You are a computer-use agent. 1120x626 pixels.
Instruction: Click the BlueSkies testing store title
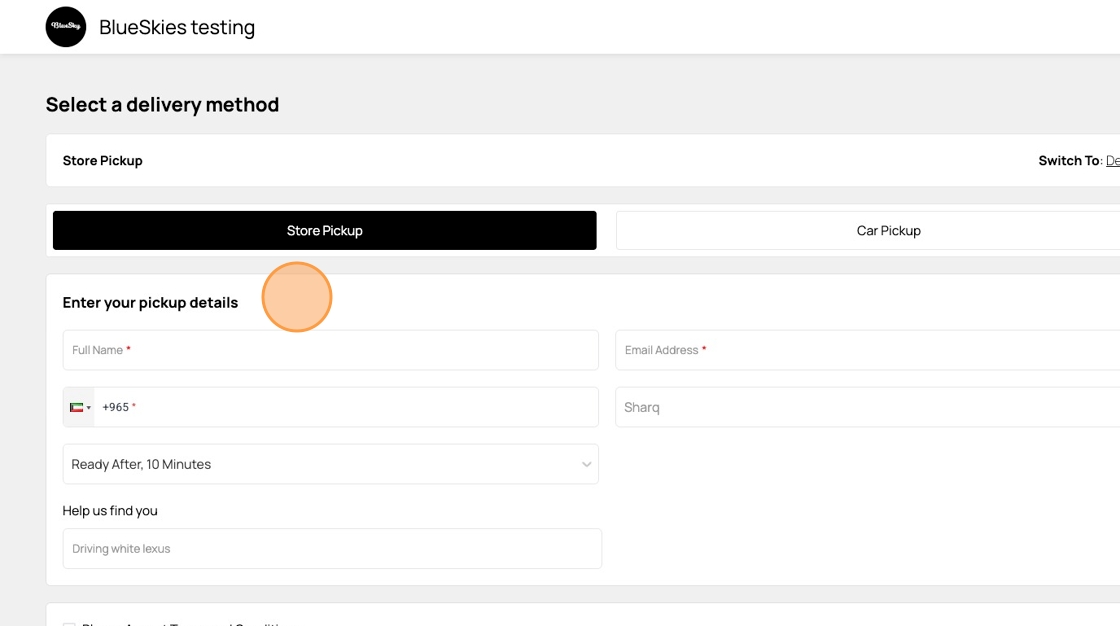click(x=177, y=27)
